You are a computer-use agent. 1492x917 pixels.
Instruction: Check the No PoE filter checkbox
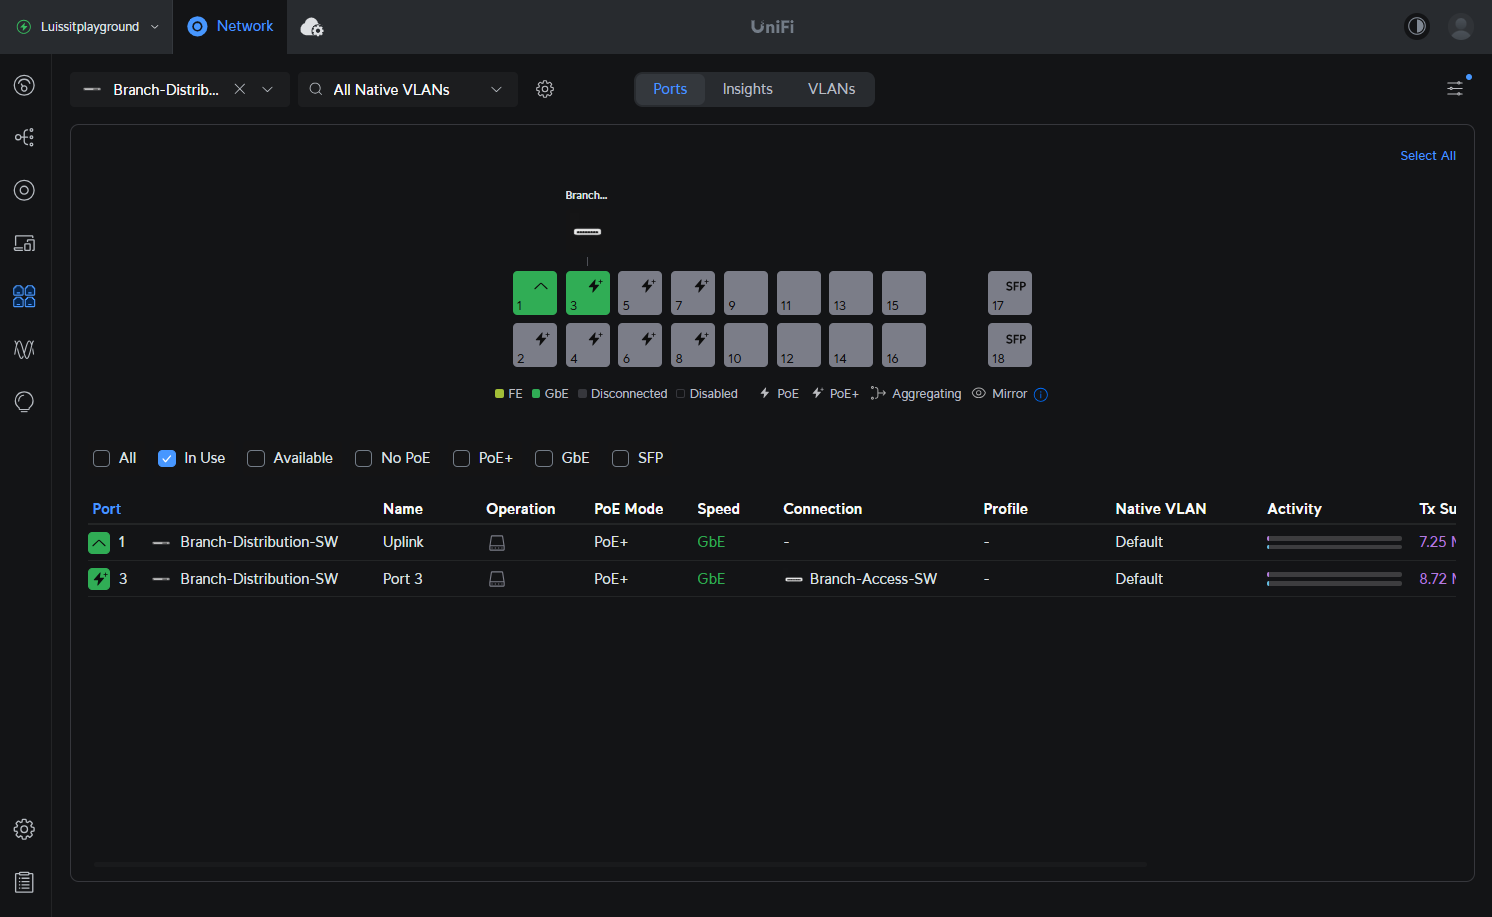click(x=363, y=458)
